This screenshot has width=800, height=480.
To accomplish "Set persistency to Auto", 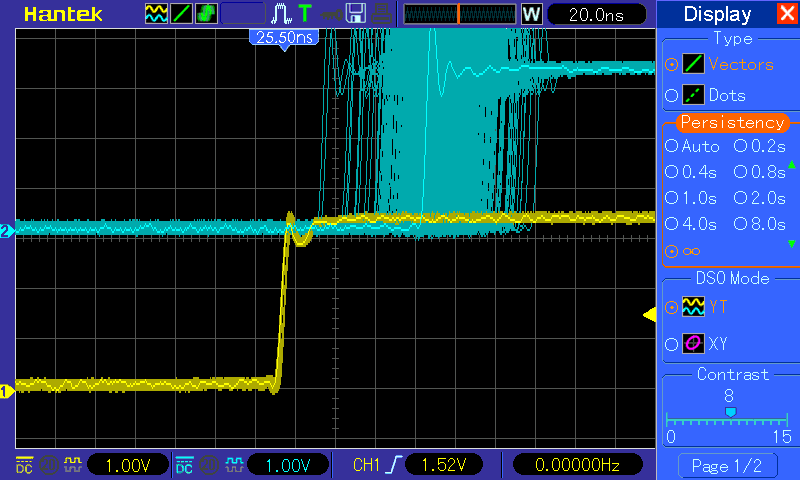I will (x=671, y=146).
